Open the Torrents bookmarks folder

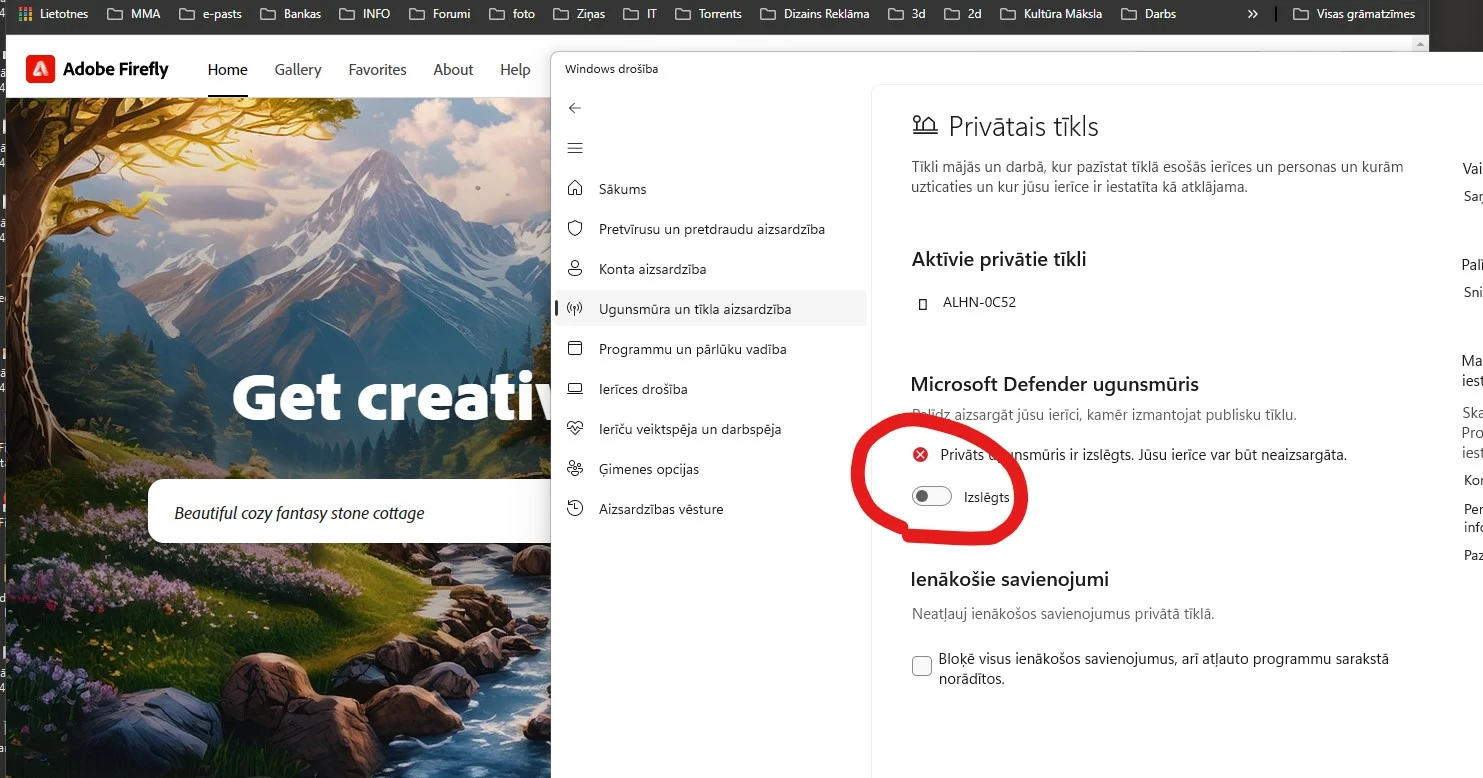[709, 14]
